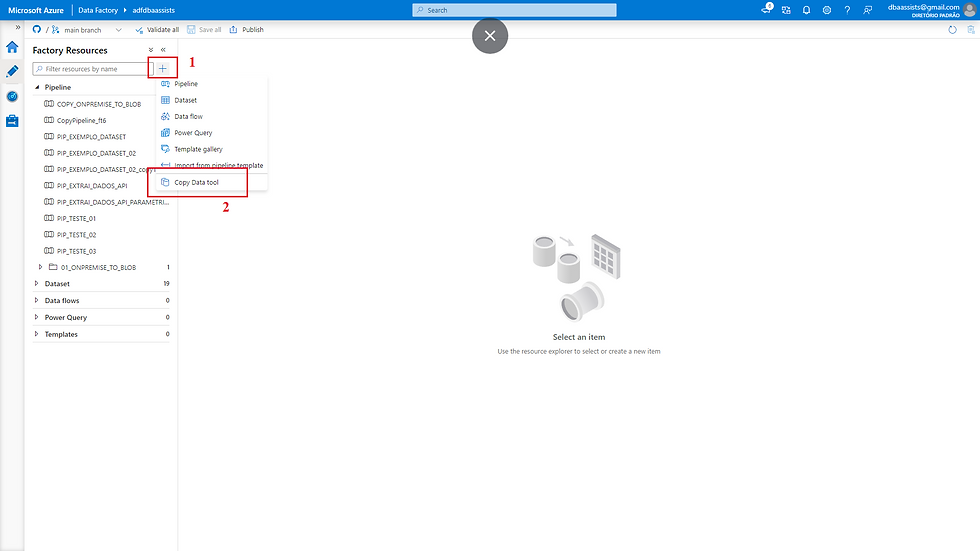980x551 pixels.
Task: Open the Settings gear icon
Action: click(827, 10)
